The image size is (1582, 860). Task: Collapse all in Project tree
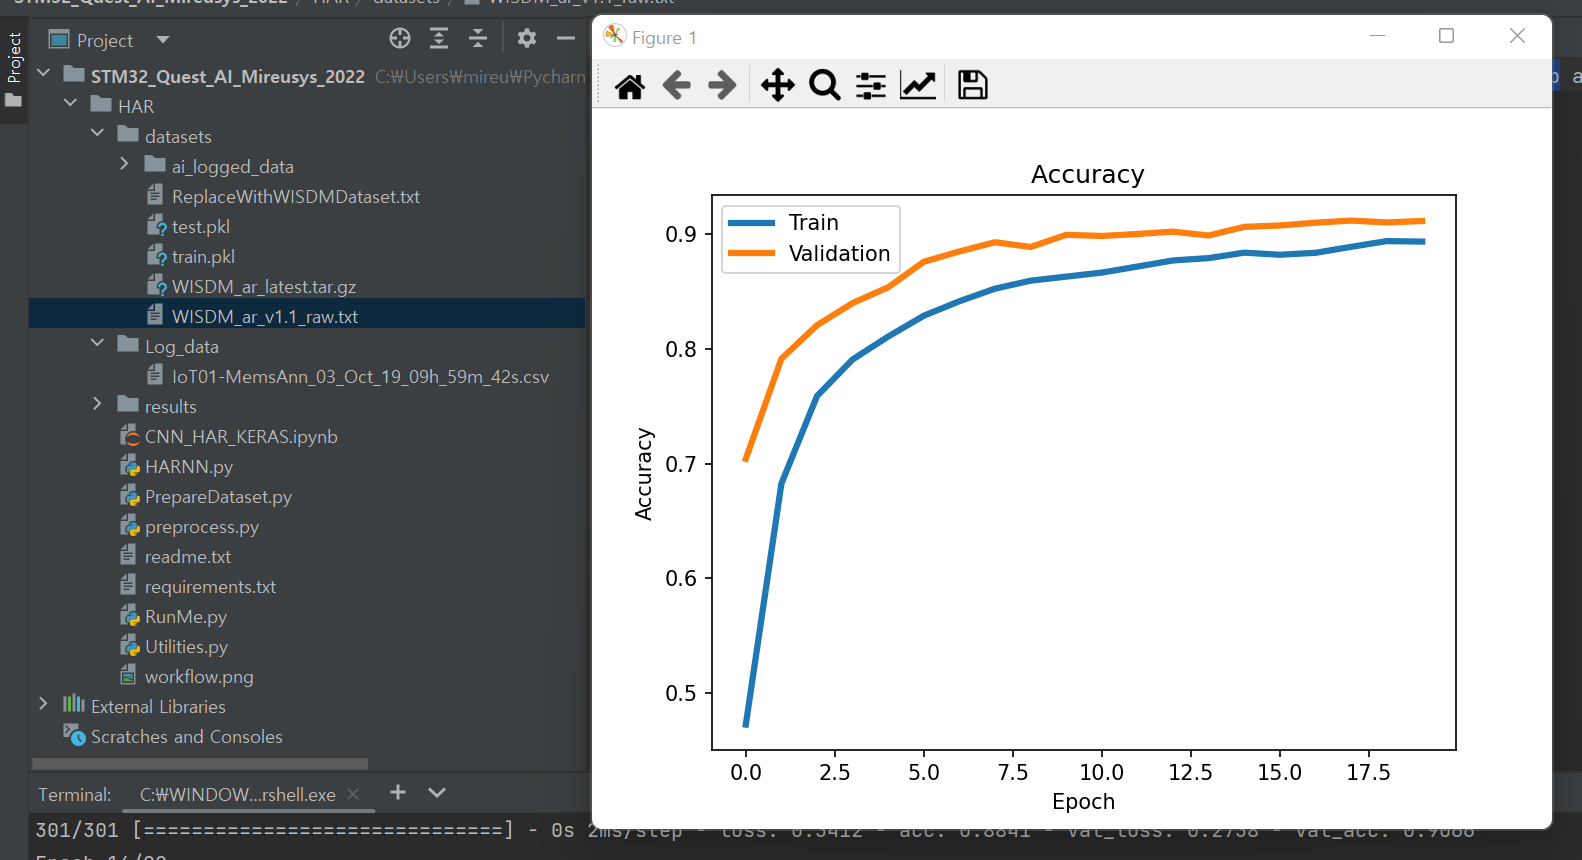click(478, 39)
